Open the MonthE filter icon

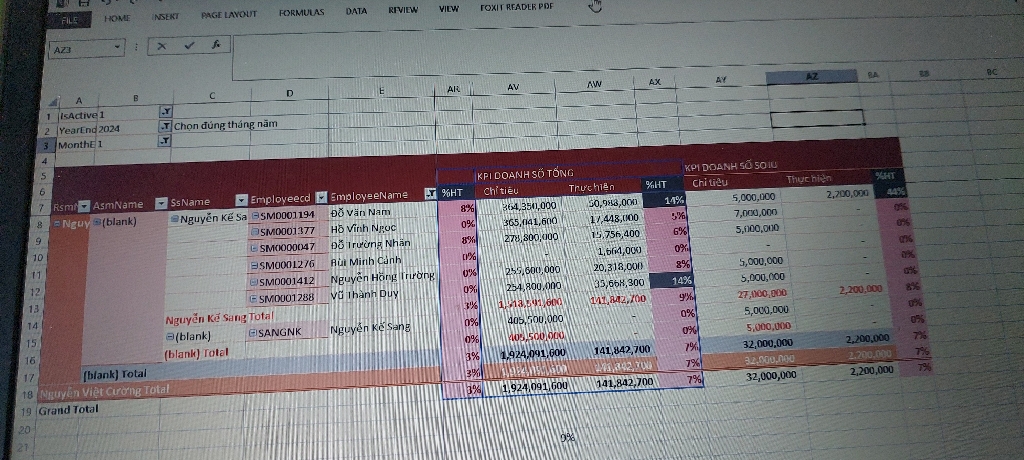coord(166,142)
